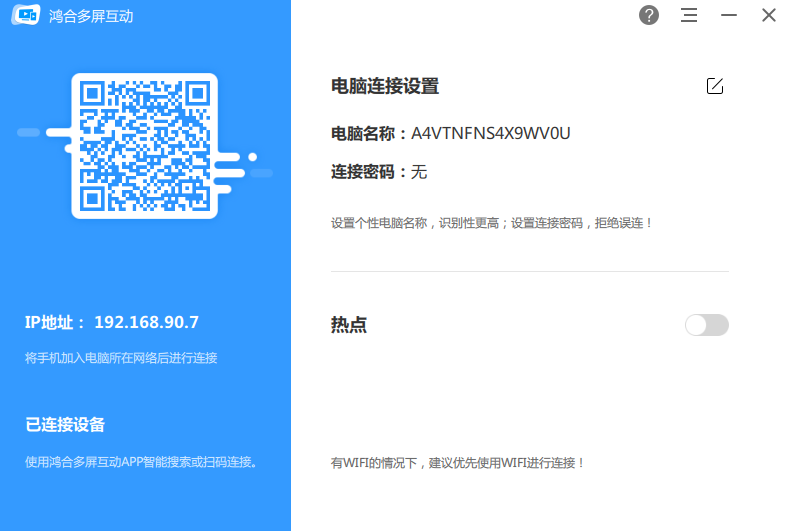The image size is (788, 531).
Task: Click the 鸿合多屏互动 title text
Action: pos(91,16)
